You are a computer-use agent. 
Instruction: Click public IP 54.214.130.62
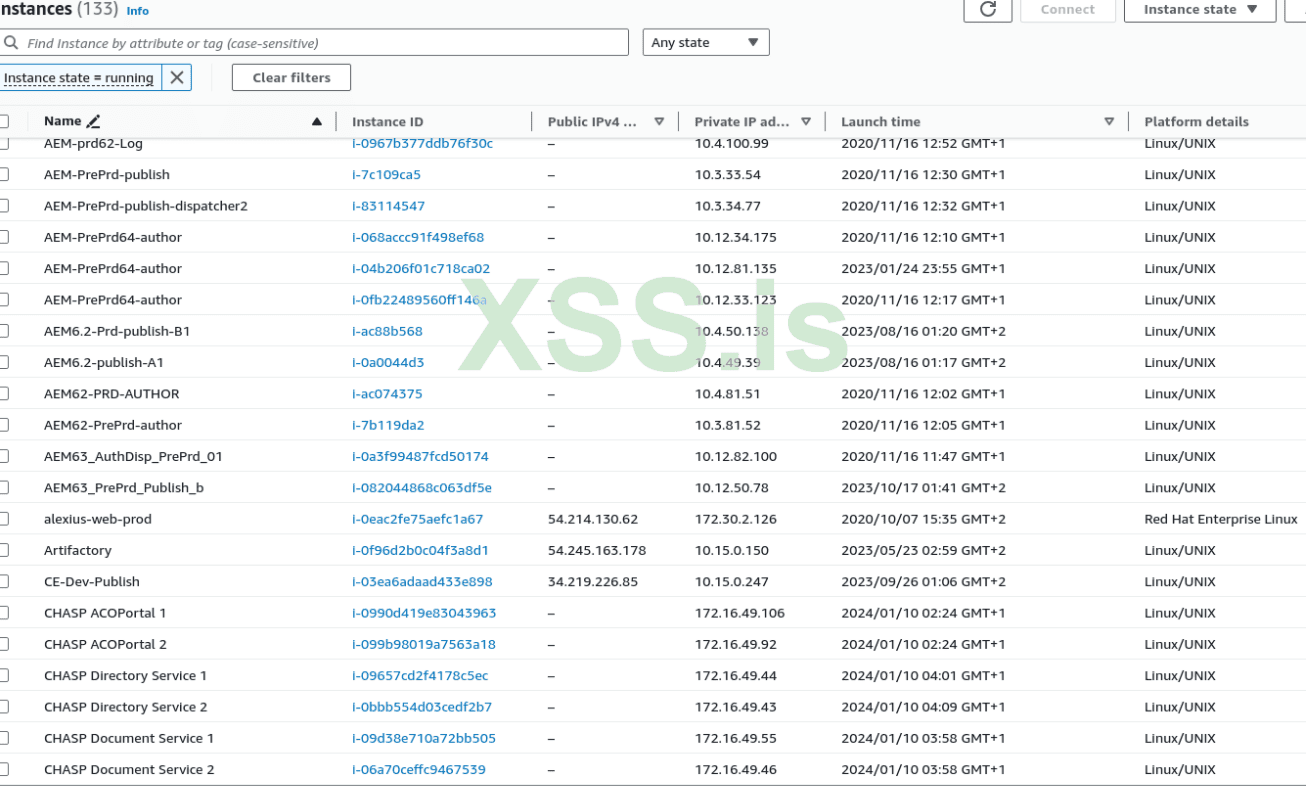click(593, 519)
